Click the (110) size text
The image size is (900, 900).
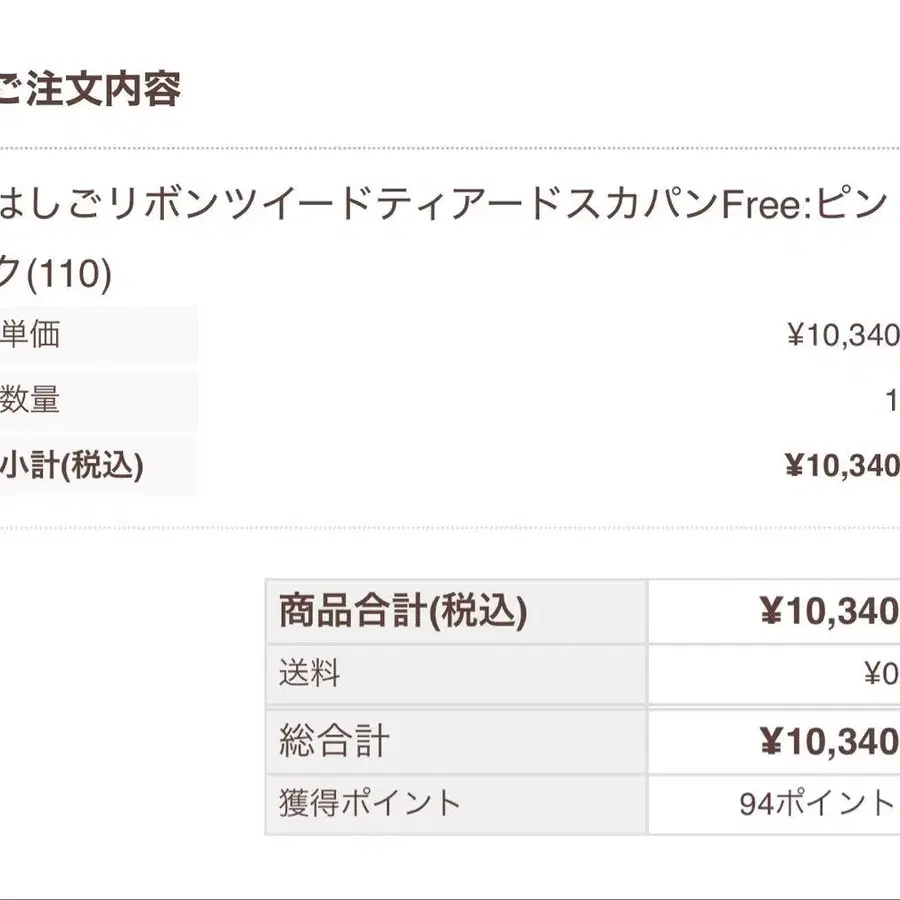tap(68, 273)
